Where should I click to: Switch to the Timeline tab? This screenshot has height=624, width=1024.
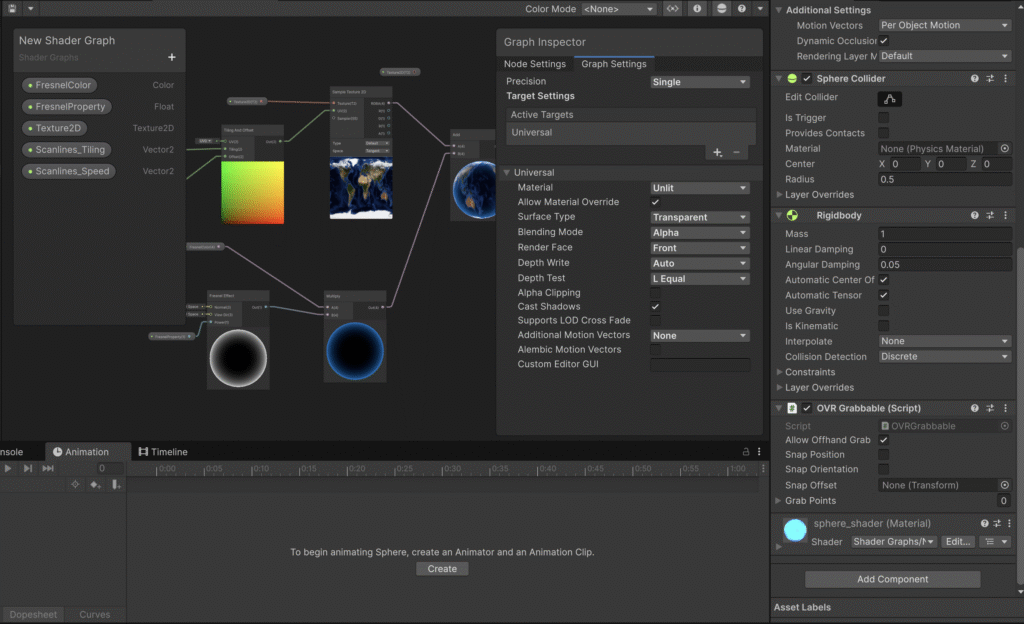163,452
